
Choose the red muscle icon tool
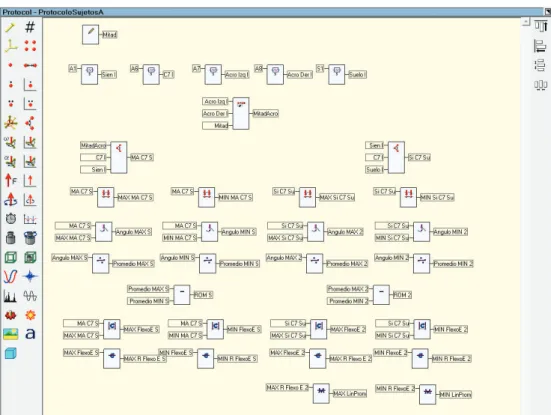pyautogui.click(x=11, y=315)
